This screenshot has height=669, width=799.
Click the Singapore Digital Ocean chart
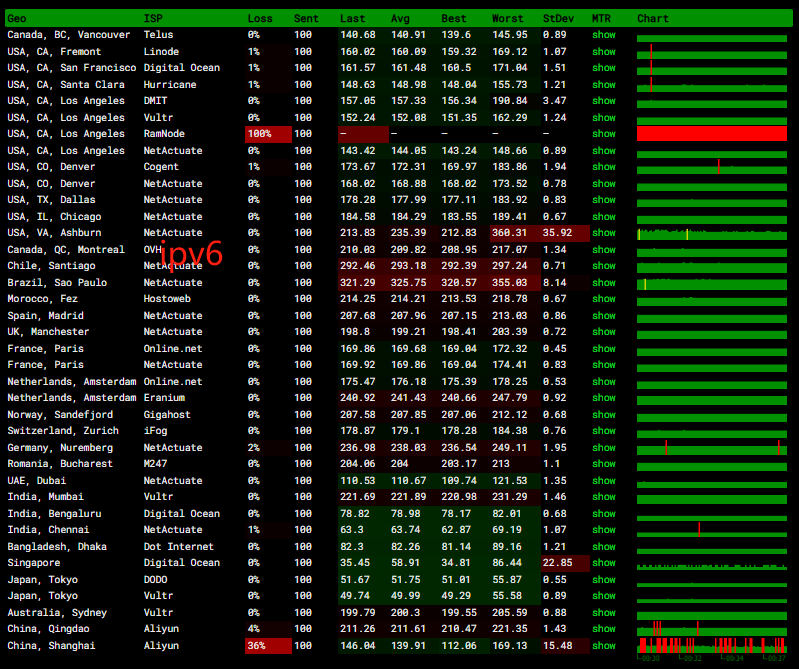[x=712, y=566]
